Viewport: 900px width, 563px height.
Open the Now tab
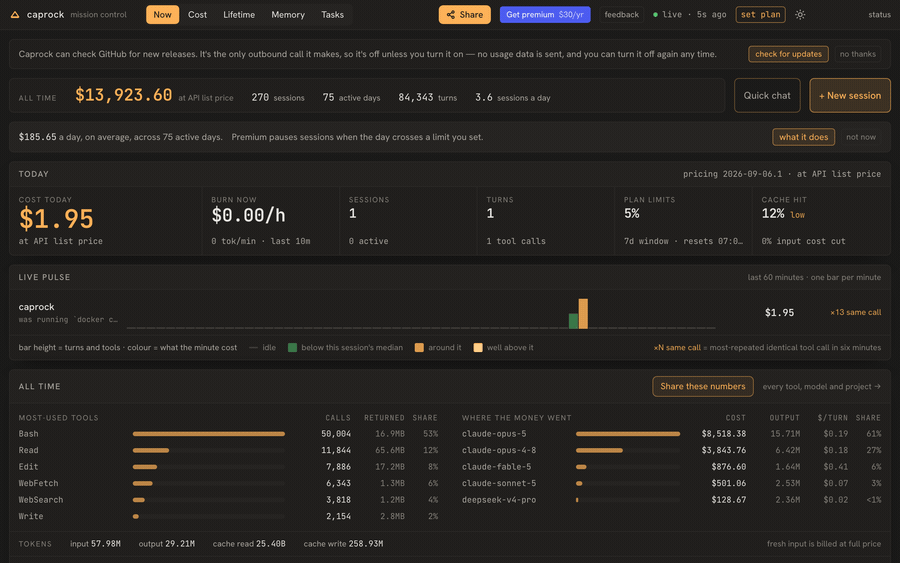[x=162, y=15]
